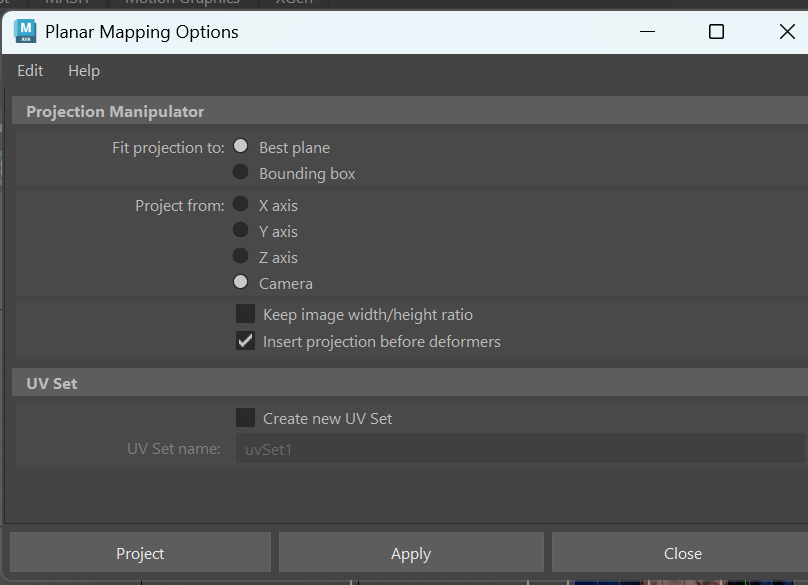808x585 pixels.
Task: Click the Maya logo in title bar
Action: 25,32
